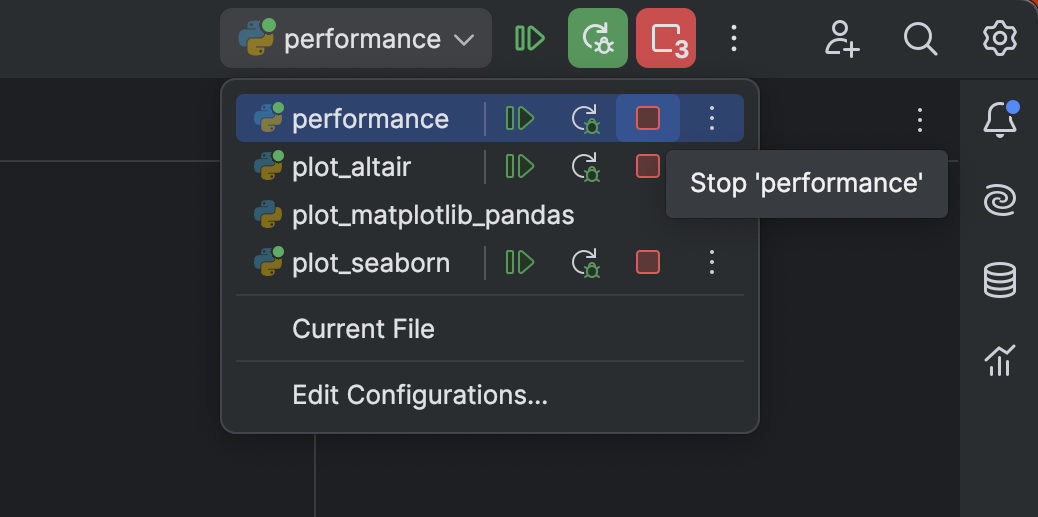The image size is (1038, 517).
Task: Expand the performance run configuration dropdown
Action: click(357, 39)
